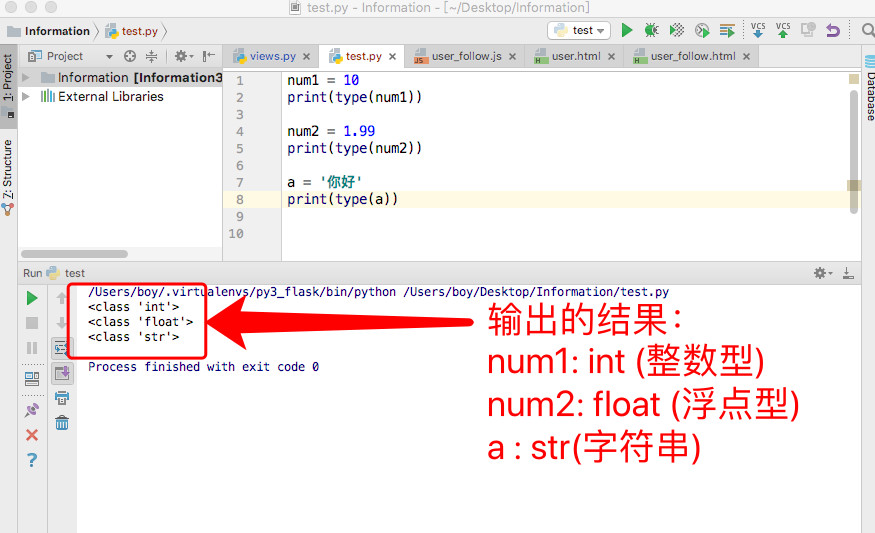Start debugging with the bug icon
Viewport: 875px width, 533px height.
tap(652, 30)
